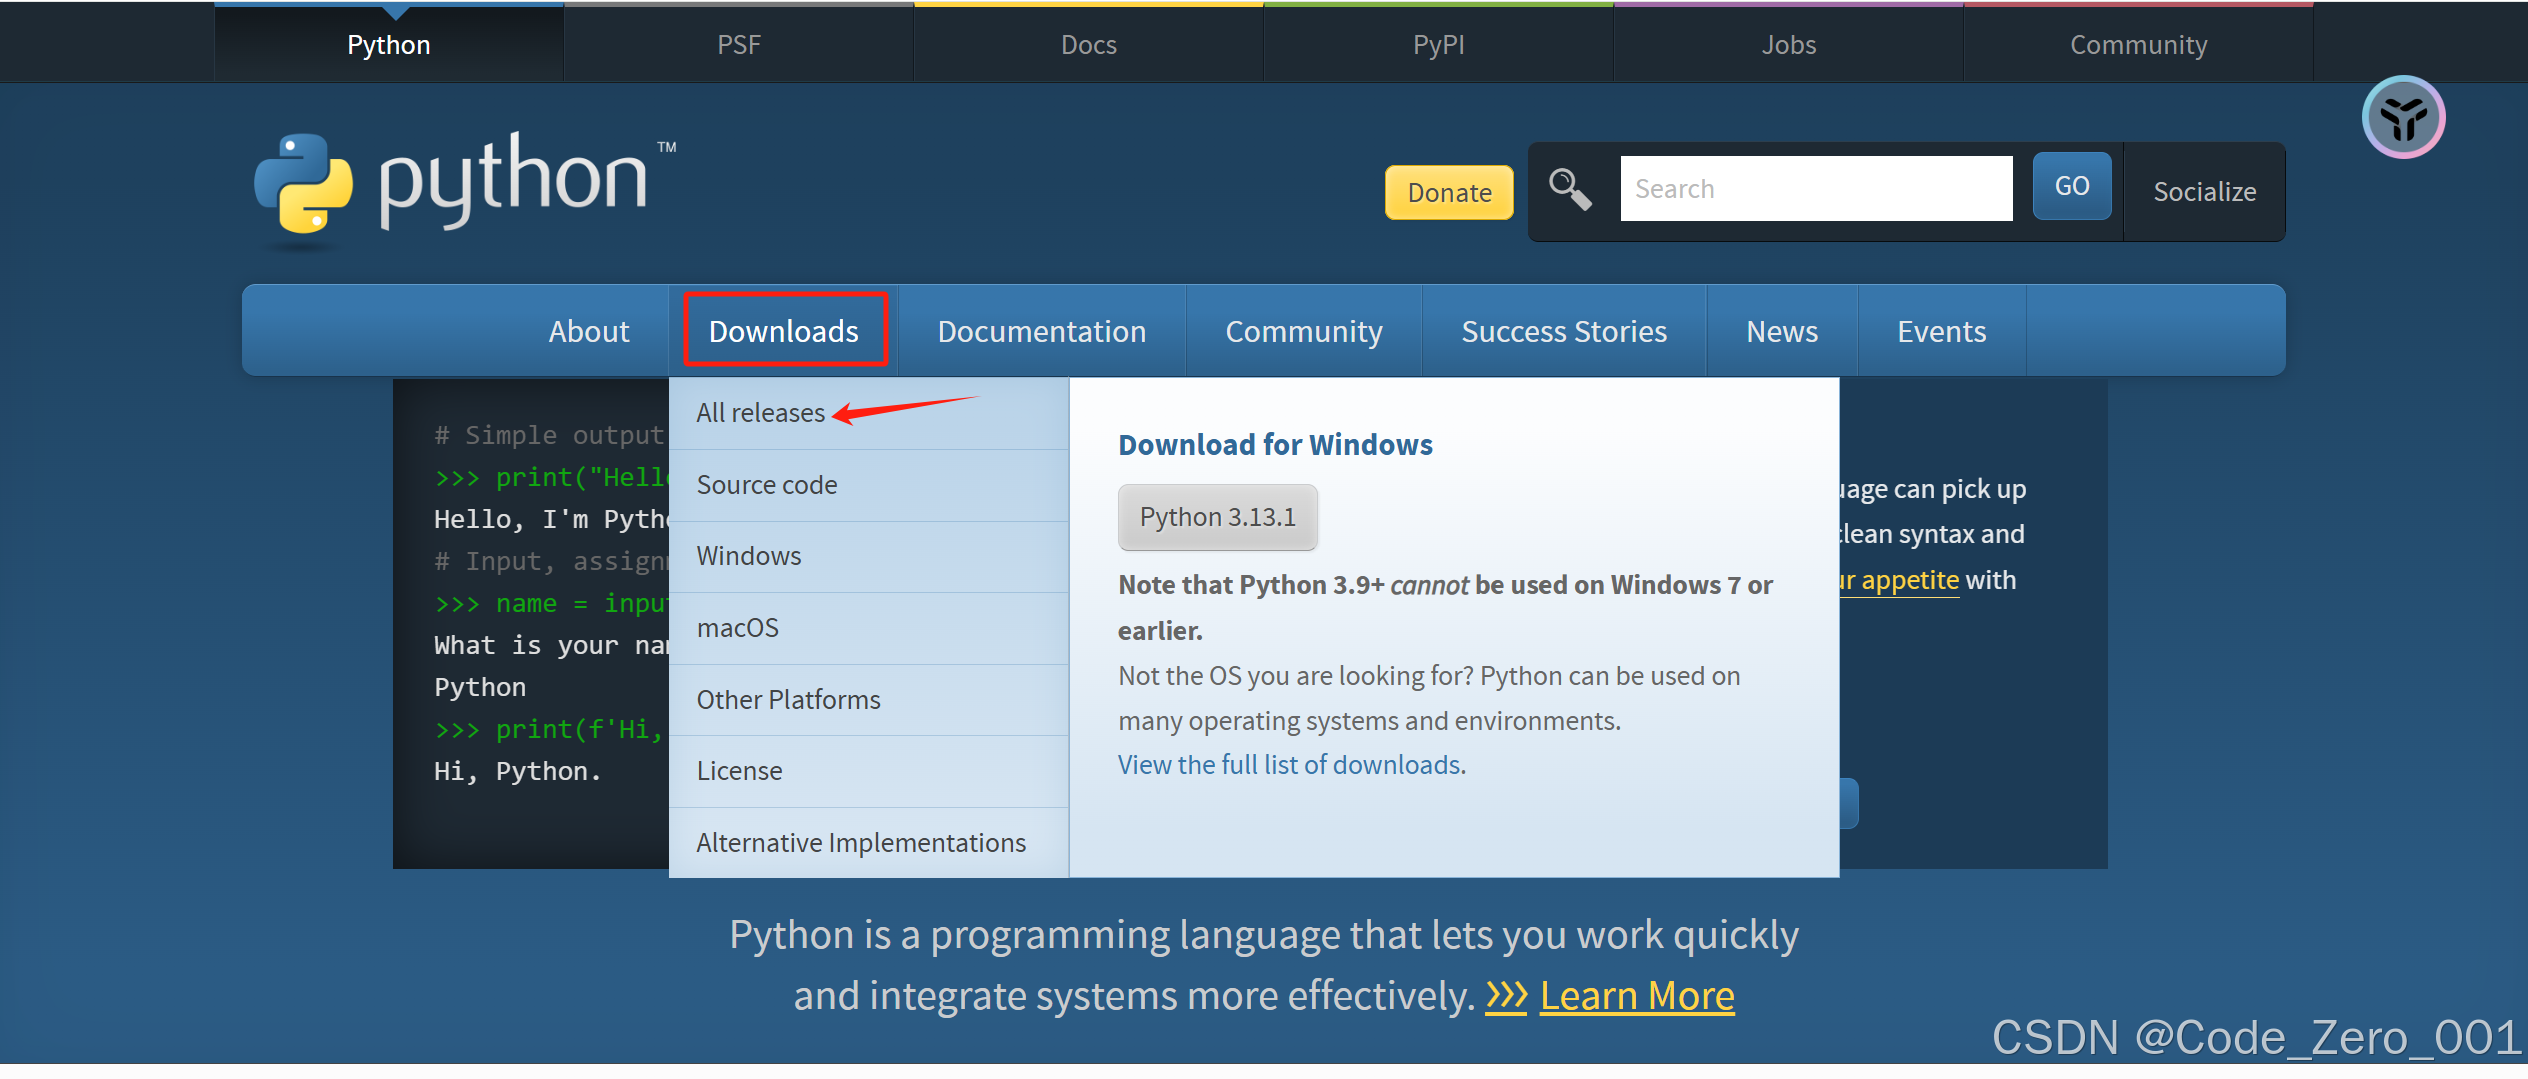The image size is (2528, 1079).
Task: Open the circular theme widget at top right
Action: pyautogui.click(x=2403, y=116)
